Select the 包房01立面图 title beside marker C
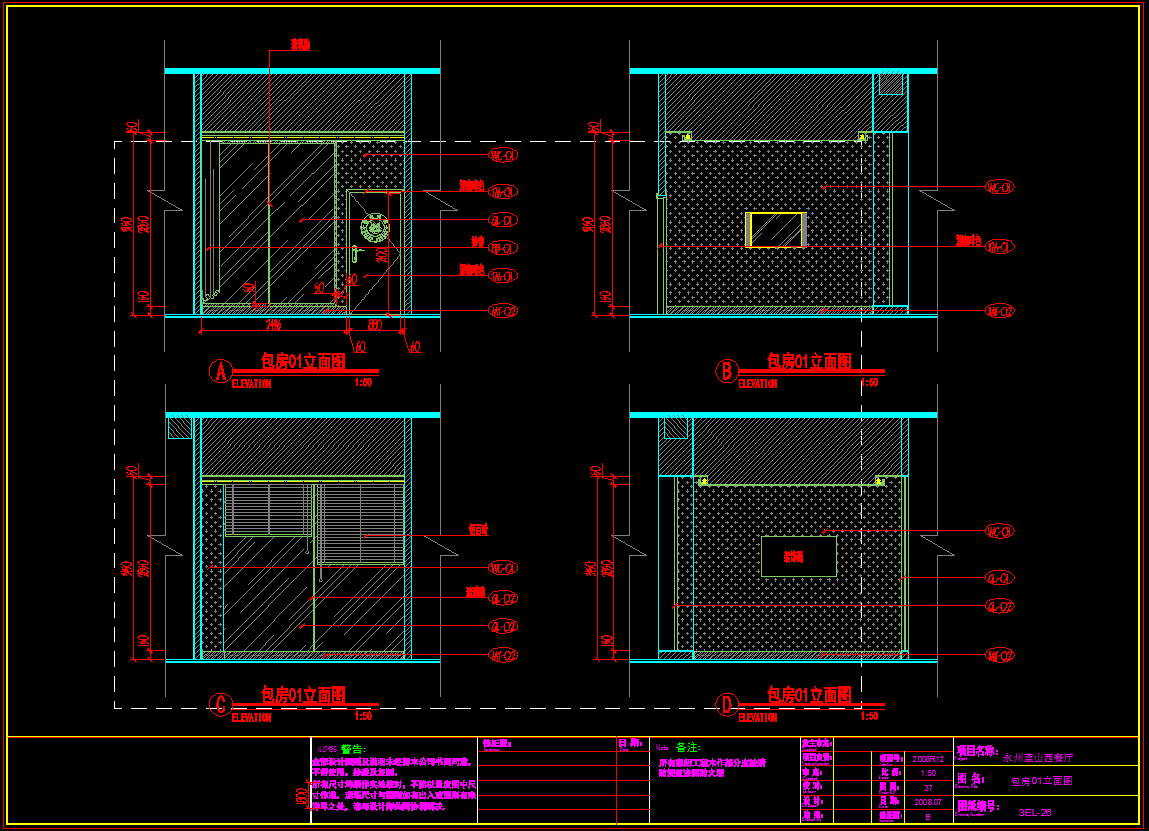This screenshot has width=1149, height=831. [303, 695]
